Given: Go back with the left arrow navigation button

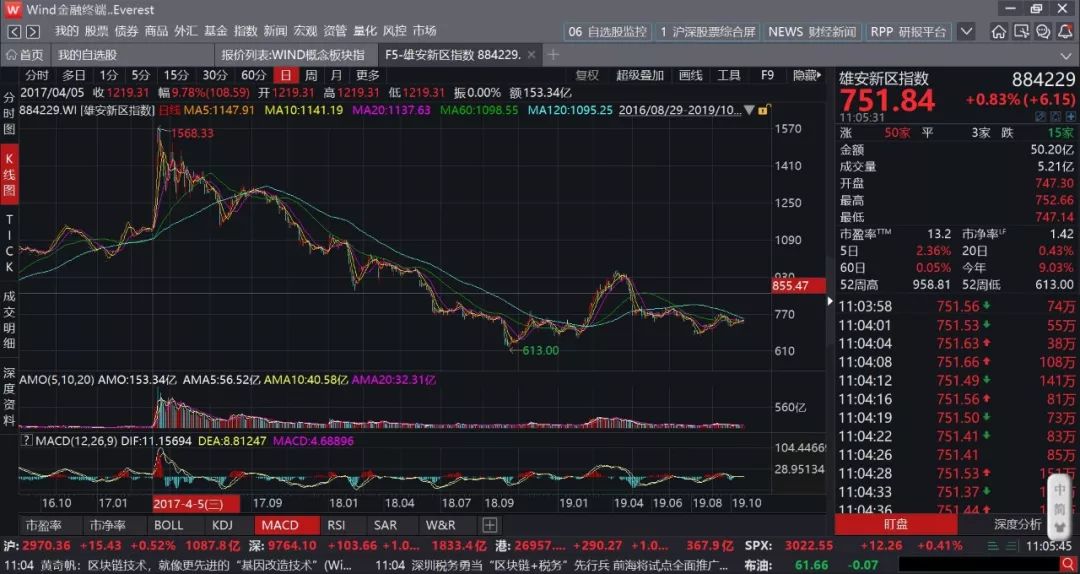Looking at the screenshot, I should [x=14, y=32].
